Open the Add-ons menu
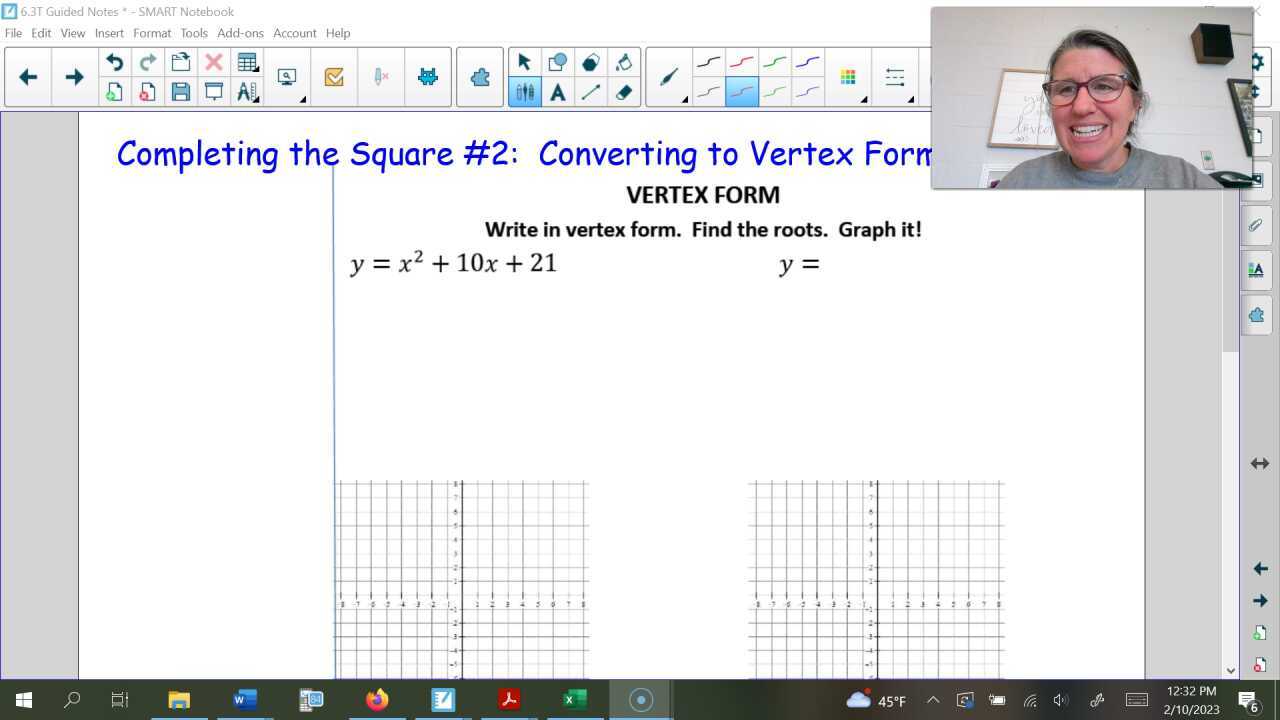This screenshot has width=1280, height=720. pos(240,33)
